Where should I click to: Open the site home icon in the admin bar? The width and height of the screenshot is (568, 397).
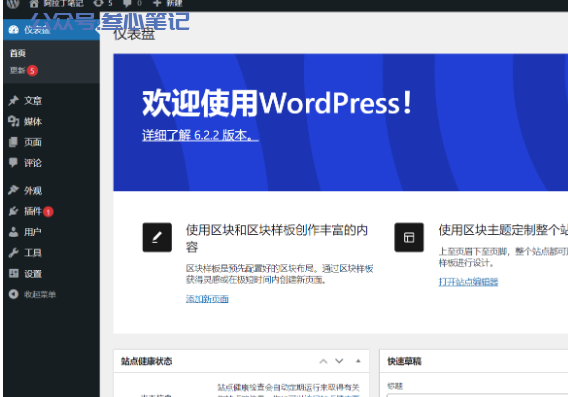coord(34,4)
